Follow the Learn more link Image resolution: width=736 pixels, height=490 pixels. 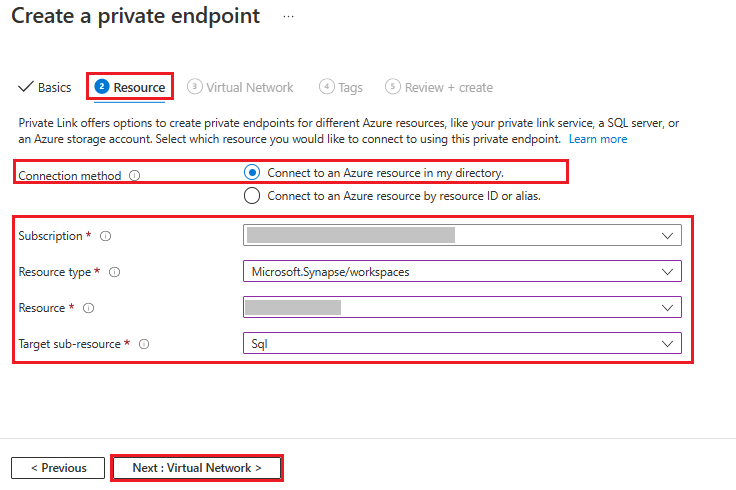(x=598, y=139)
